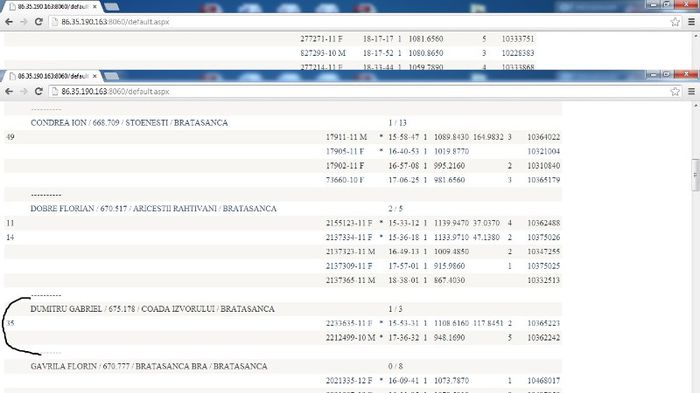Minimize the rear browser window
Viewport: 700px width, 393px height.
654,4
